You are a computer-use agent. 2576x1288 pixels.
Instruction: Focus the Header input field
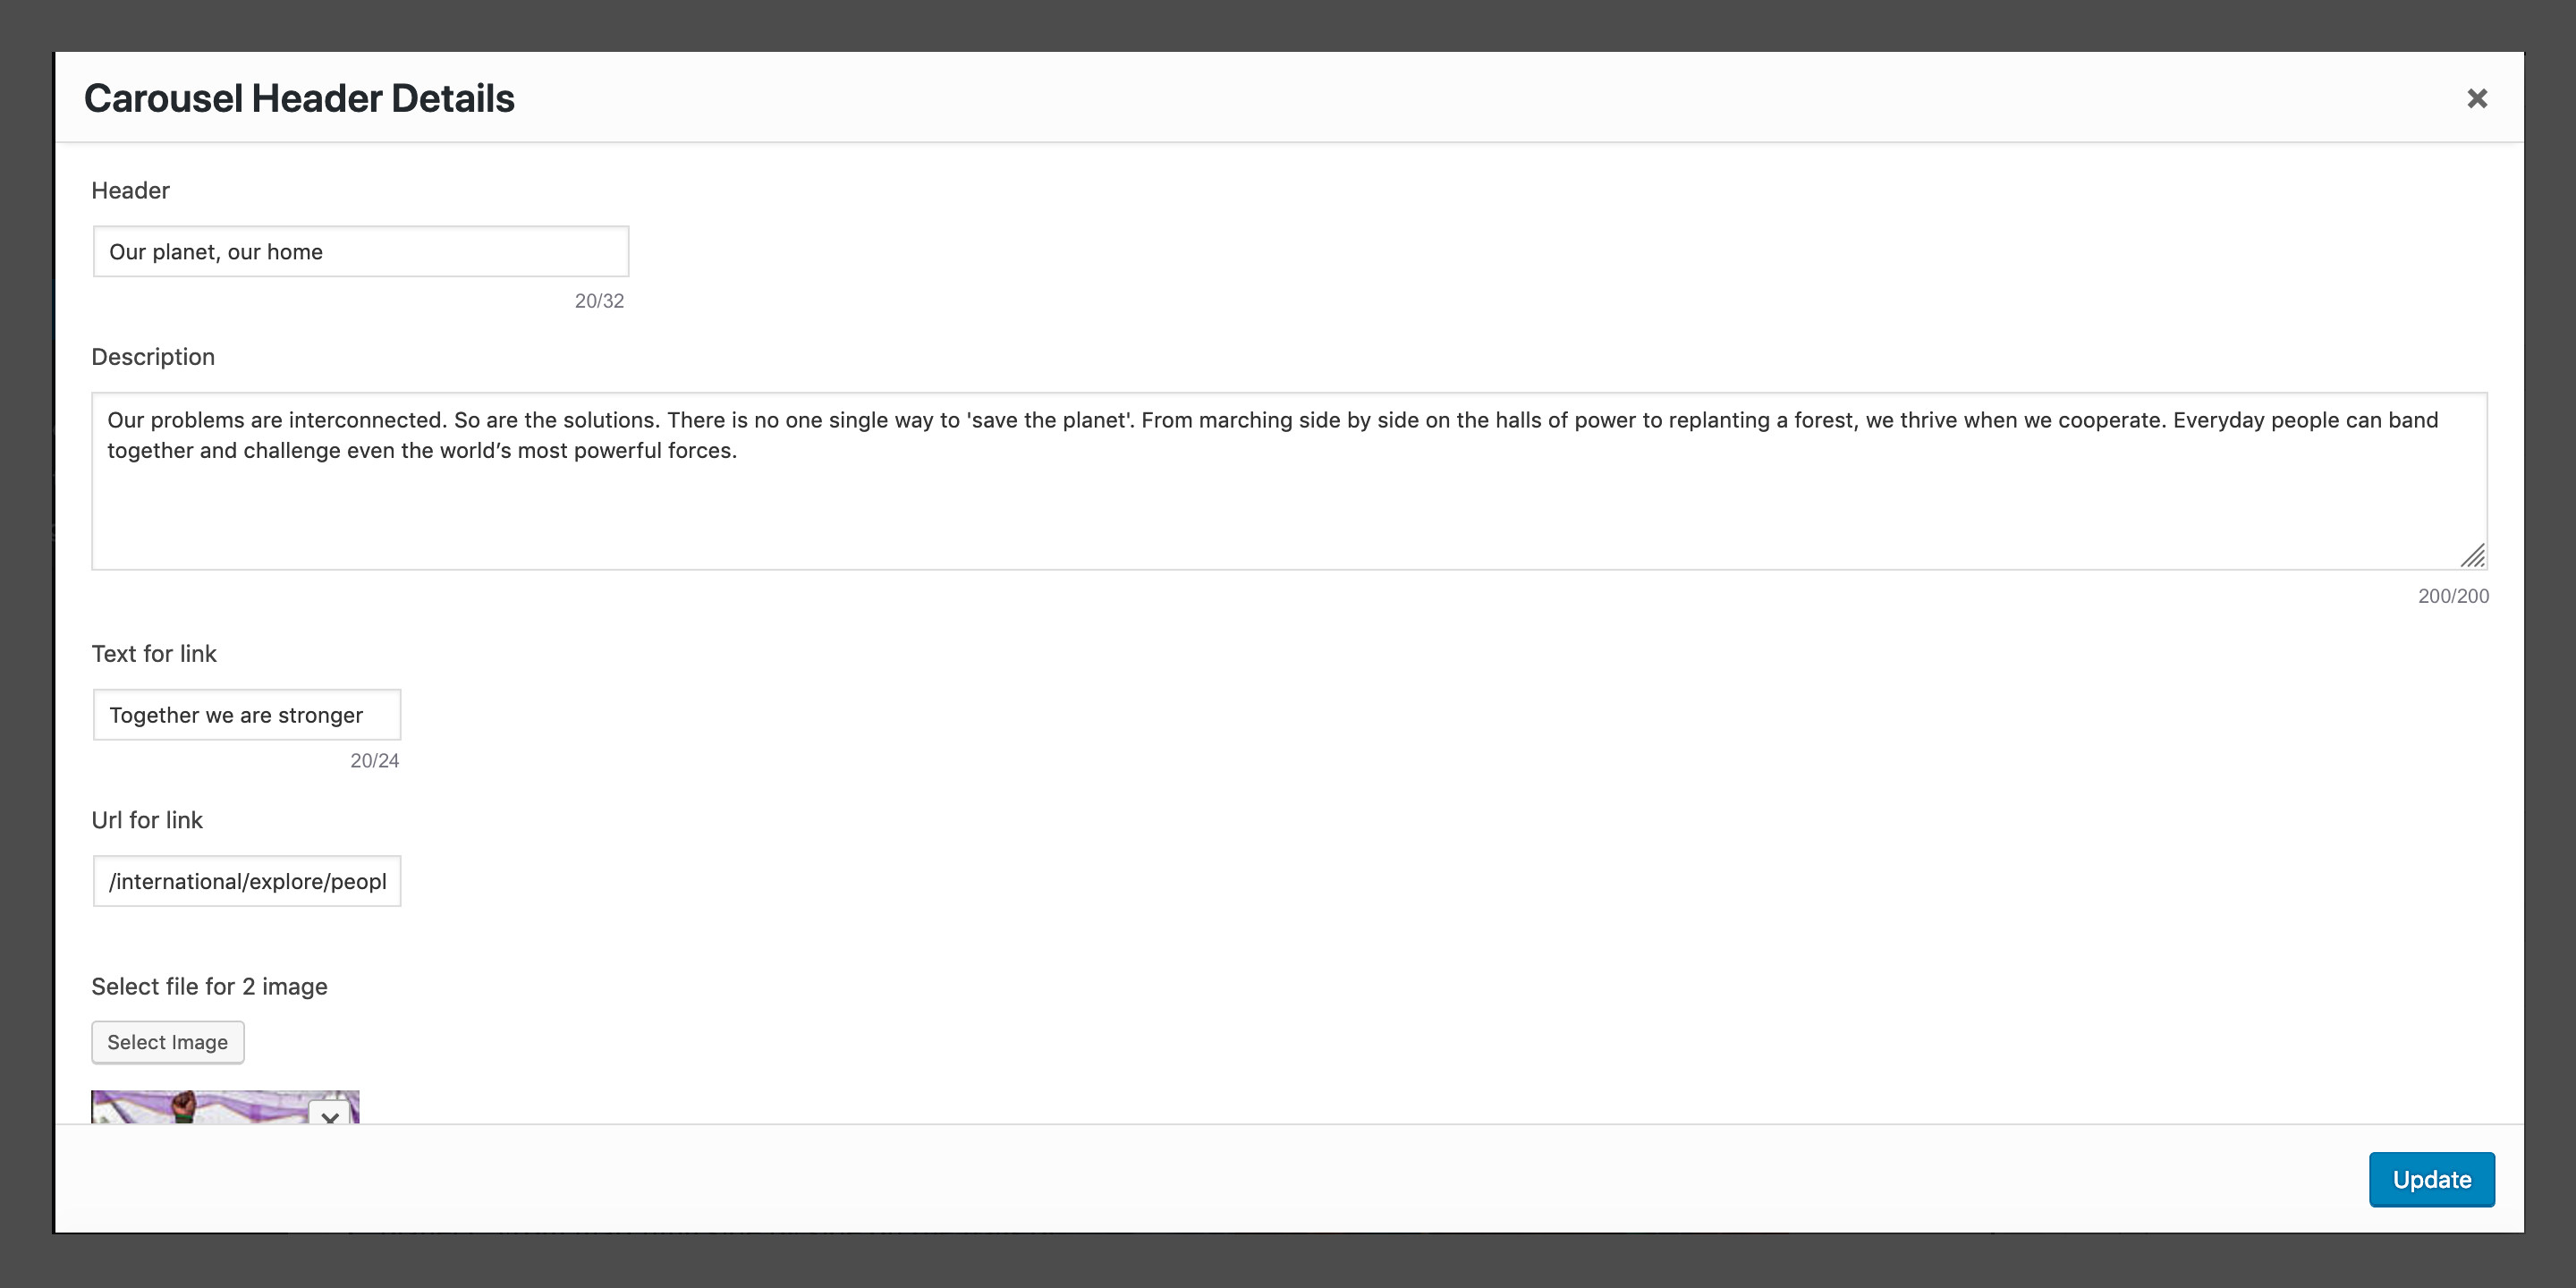361,251
